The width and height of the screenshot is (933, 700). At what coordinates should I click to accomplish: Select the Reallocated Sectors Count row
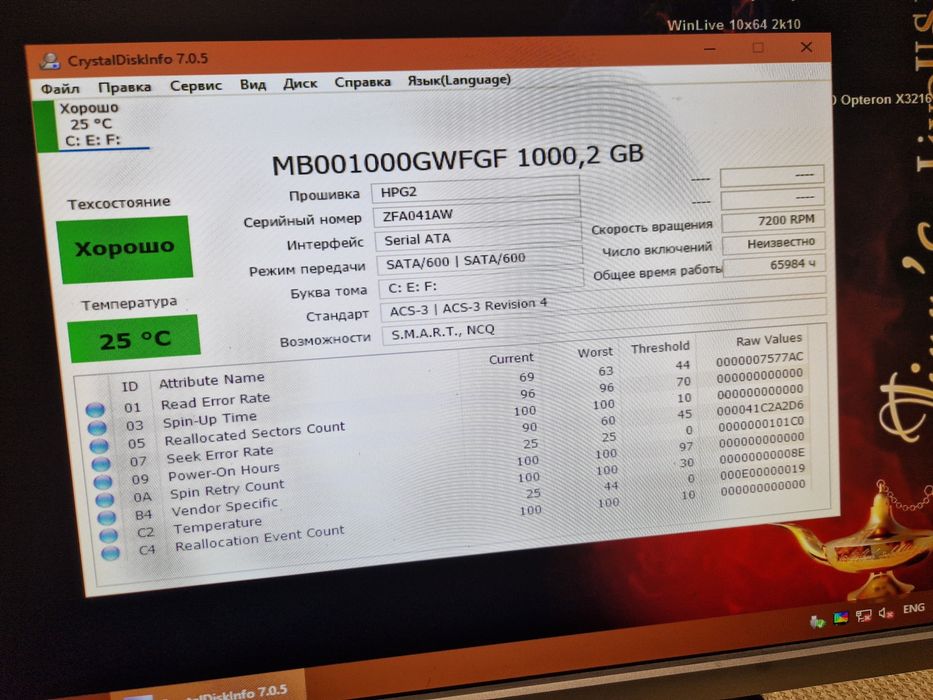tap(449, 417)
